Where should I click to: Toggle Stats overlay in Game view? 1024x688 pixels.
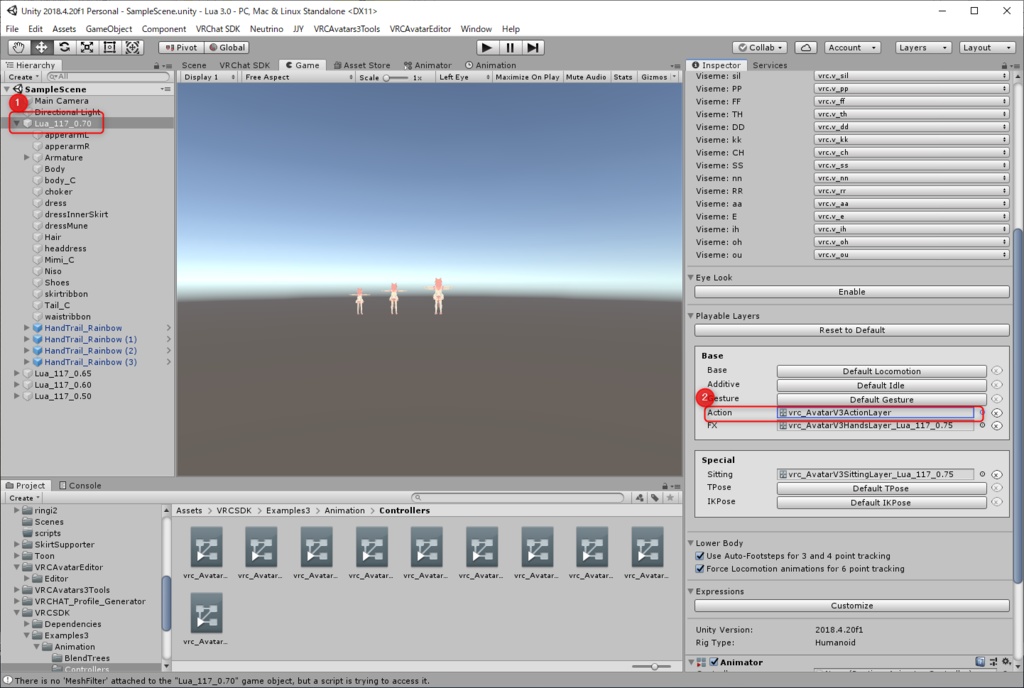[623, 77]
